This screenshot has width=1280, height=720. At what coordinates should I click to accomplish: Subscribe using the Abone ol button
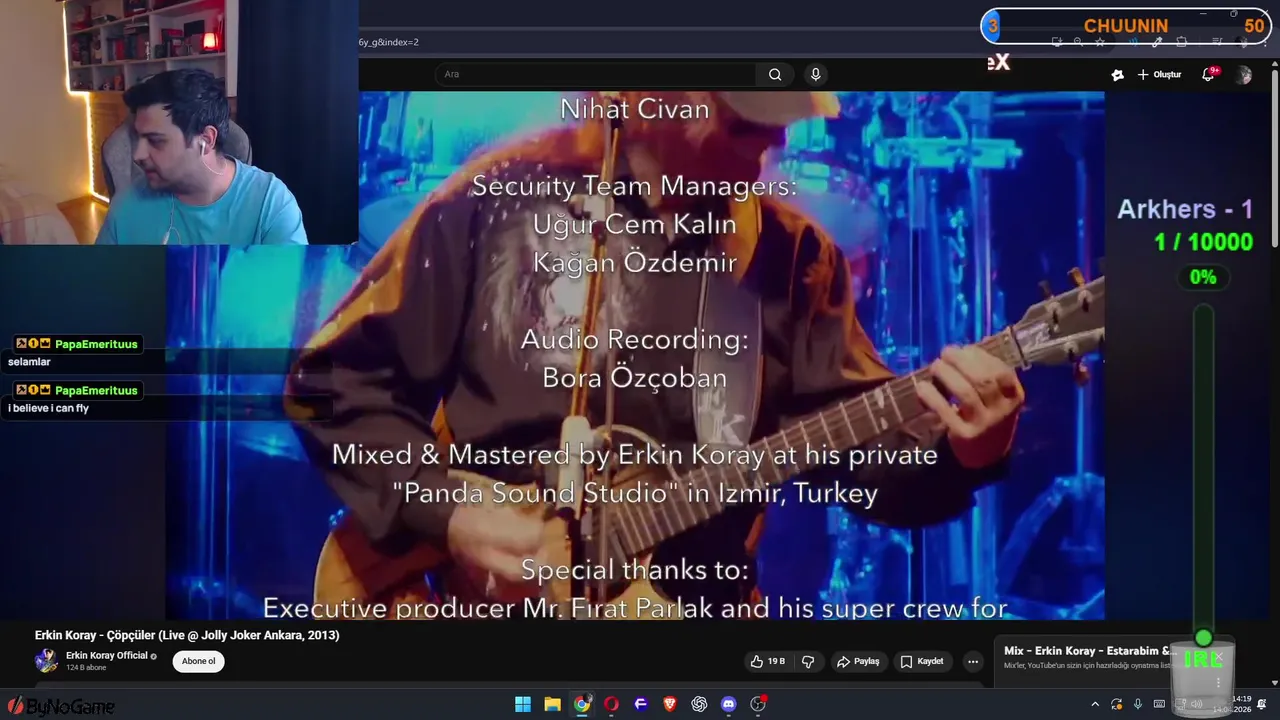[x=198, y=661]
